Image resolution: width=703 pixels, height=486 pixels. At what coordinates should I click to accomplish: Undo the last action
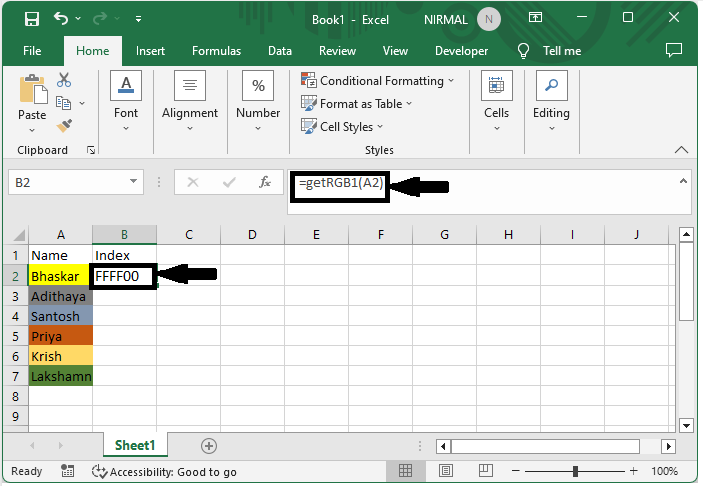61,18
